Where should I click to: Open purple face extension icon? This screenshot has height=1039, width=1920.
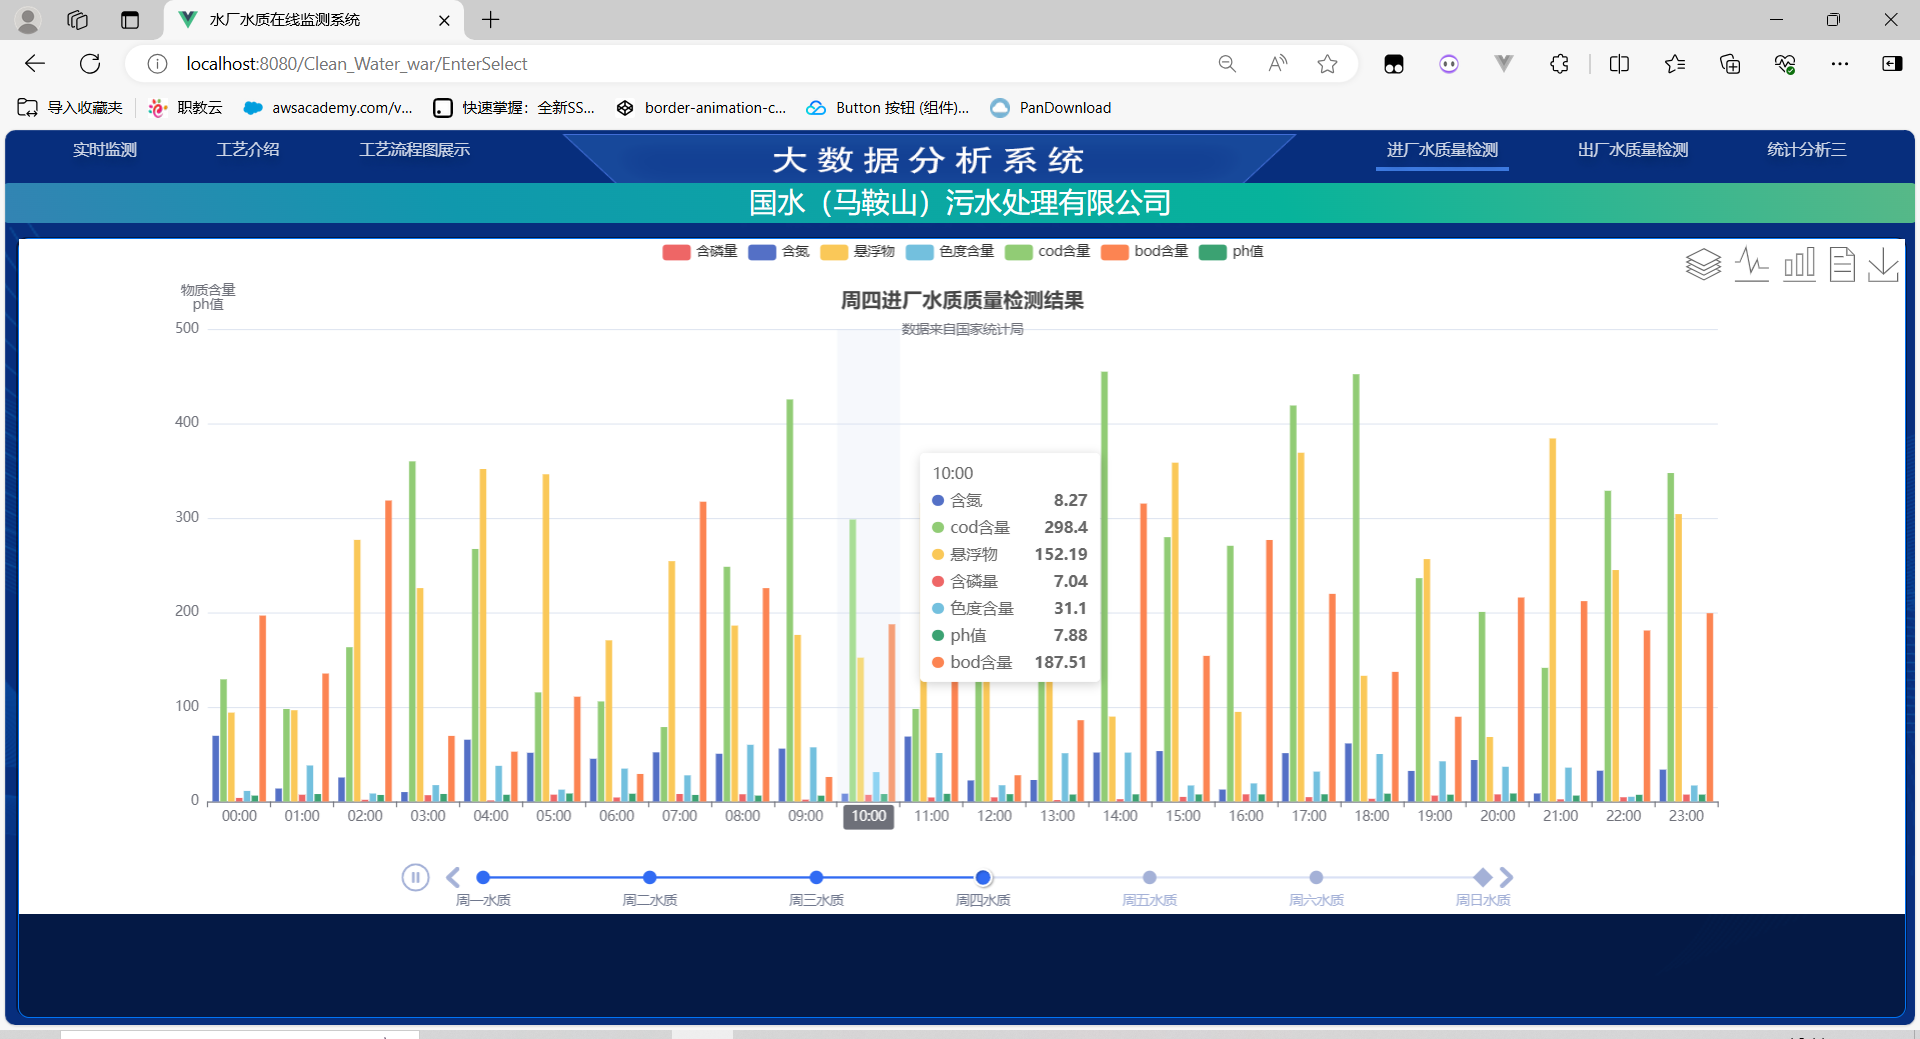(x=1449, y=64)
